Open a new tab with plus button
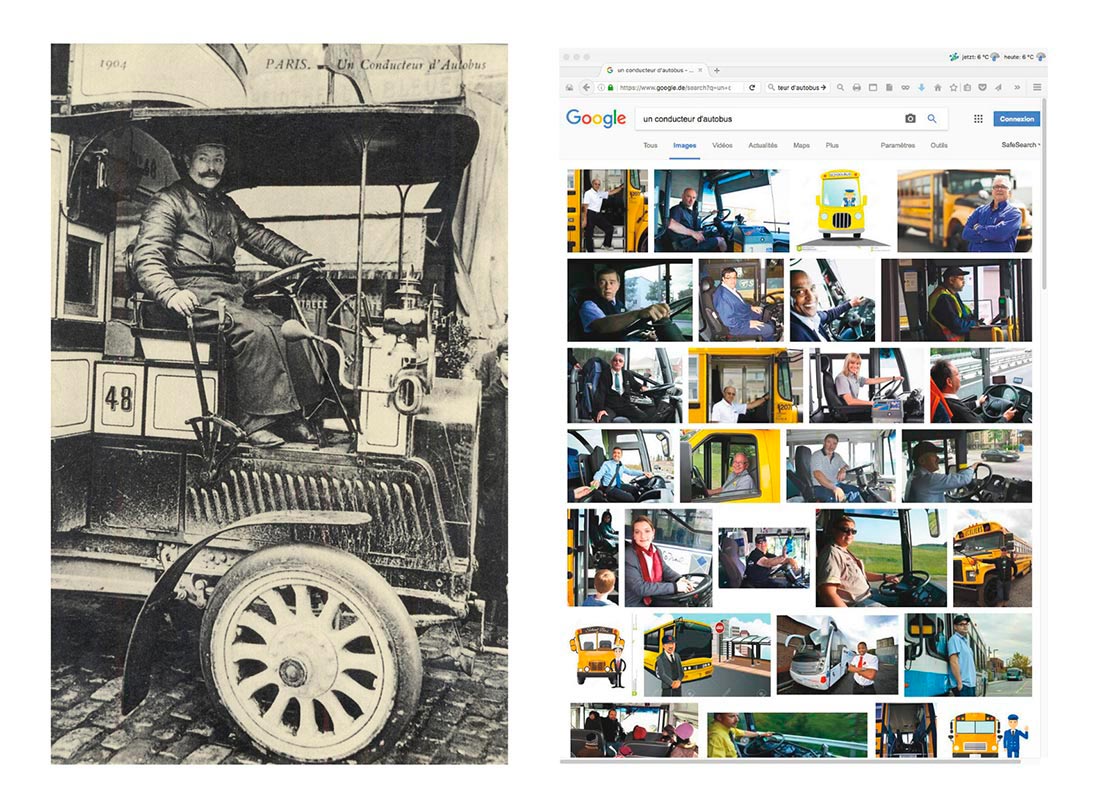The width and height of the screenshot is (1100, 808). [x=716, y=70]
